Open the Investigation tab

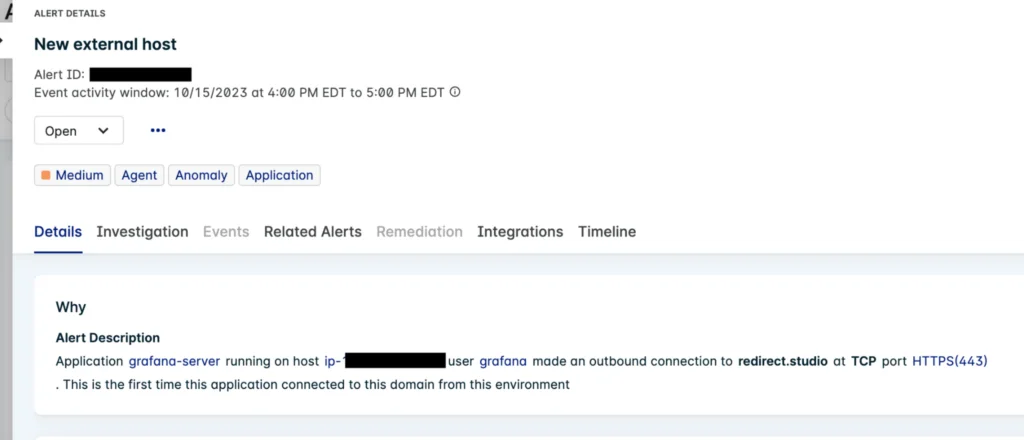point(142,231)
